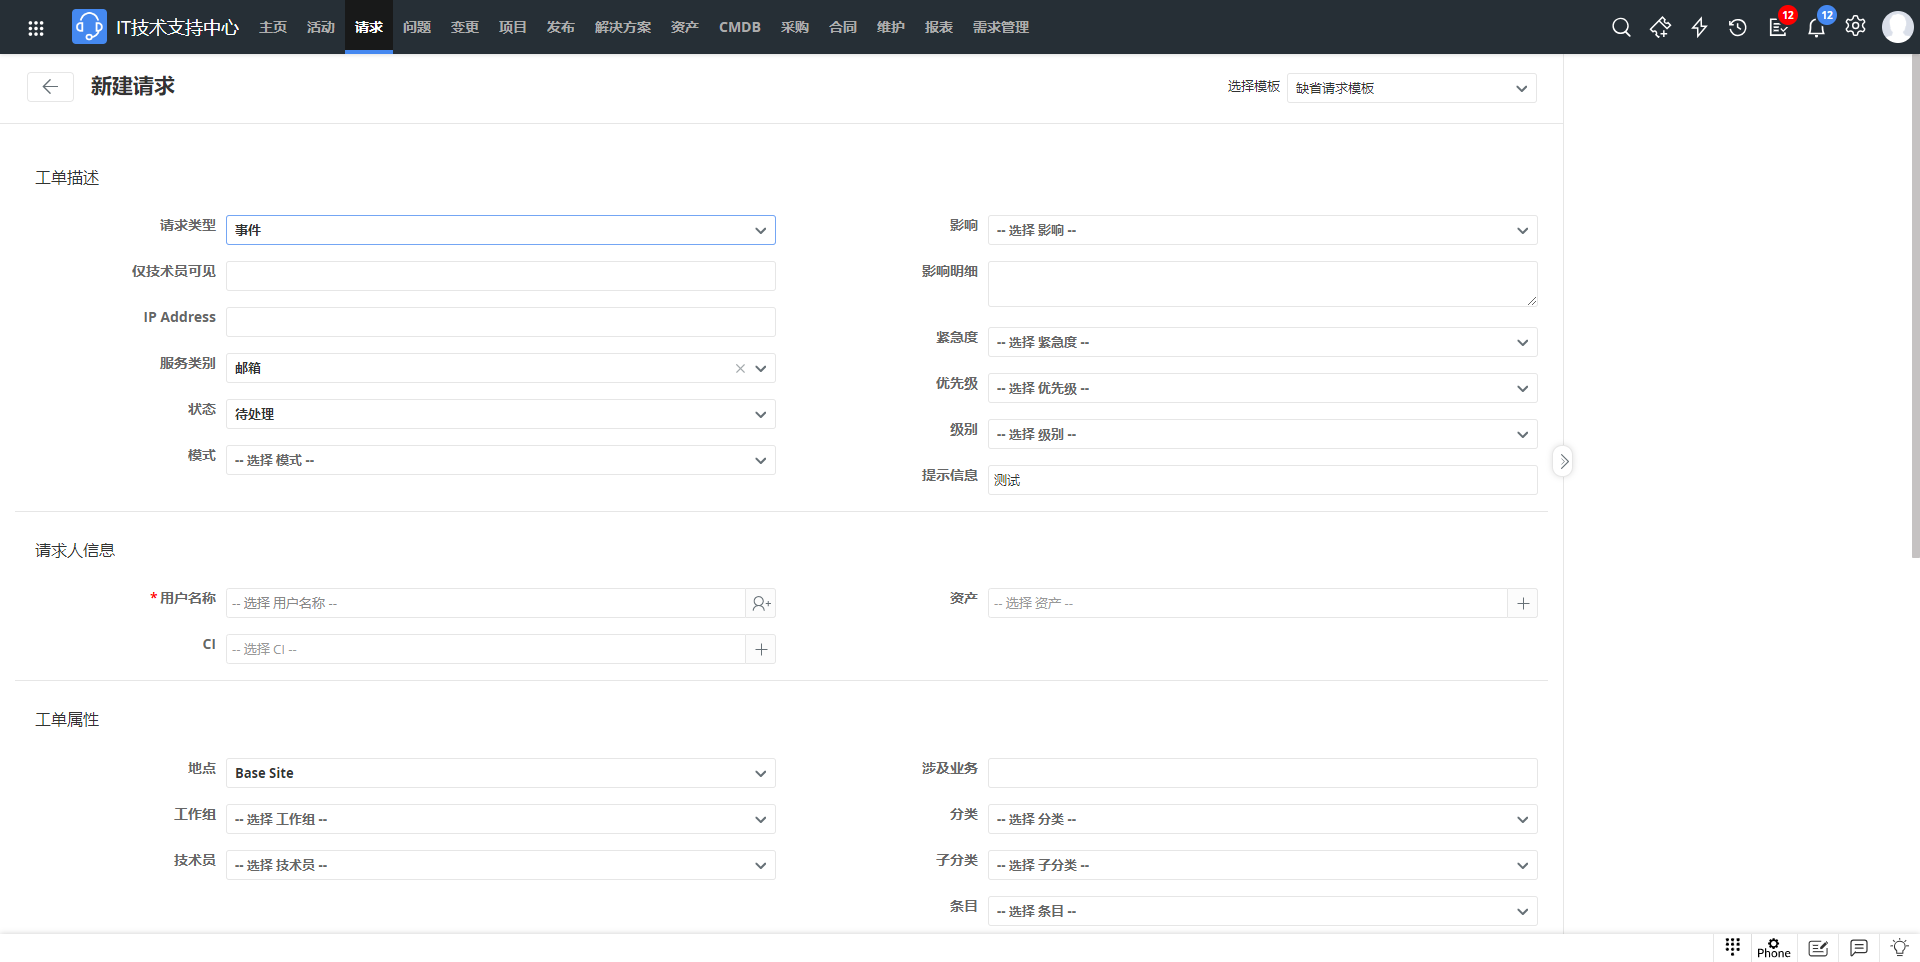Image resolution: width=1920 pixels, height=962 pixels.
Task: Open the chat bubble icon
Action: click(1859, 948)
